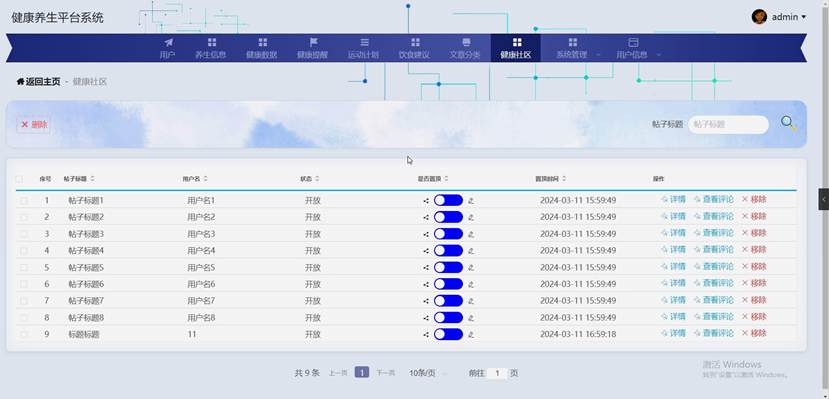The width and height of the screenshot is (829, 399).
Task: Click the search magnifier icon
Action: 788,124
